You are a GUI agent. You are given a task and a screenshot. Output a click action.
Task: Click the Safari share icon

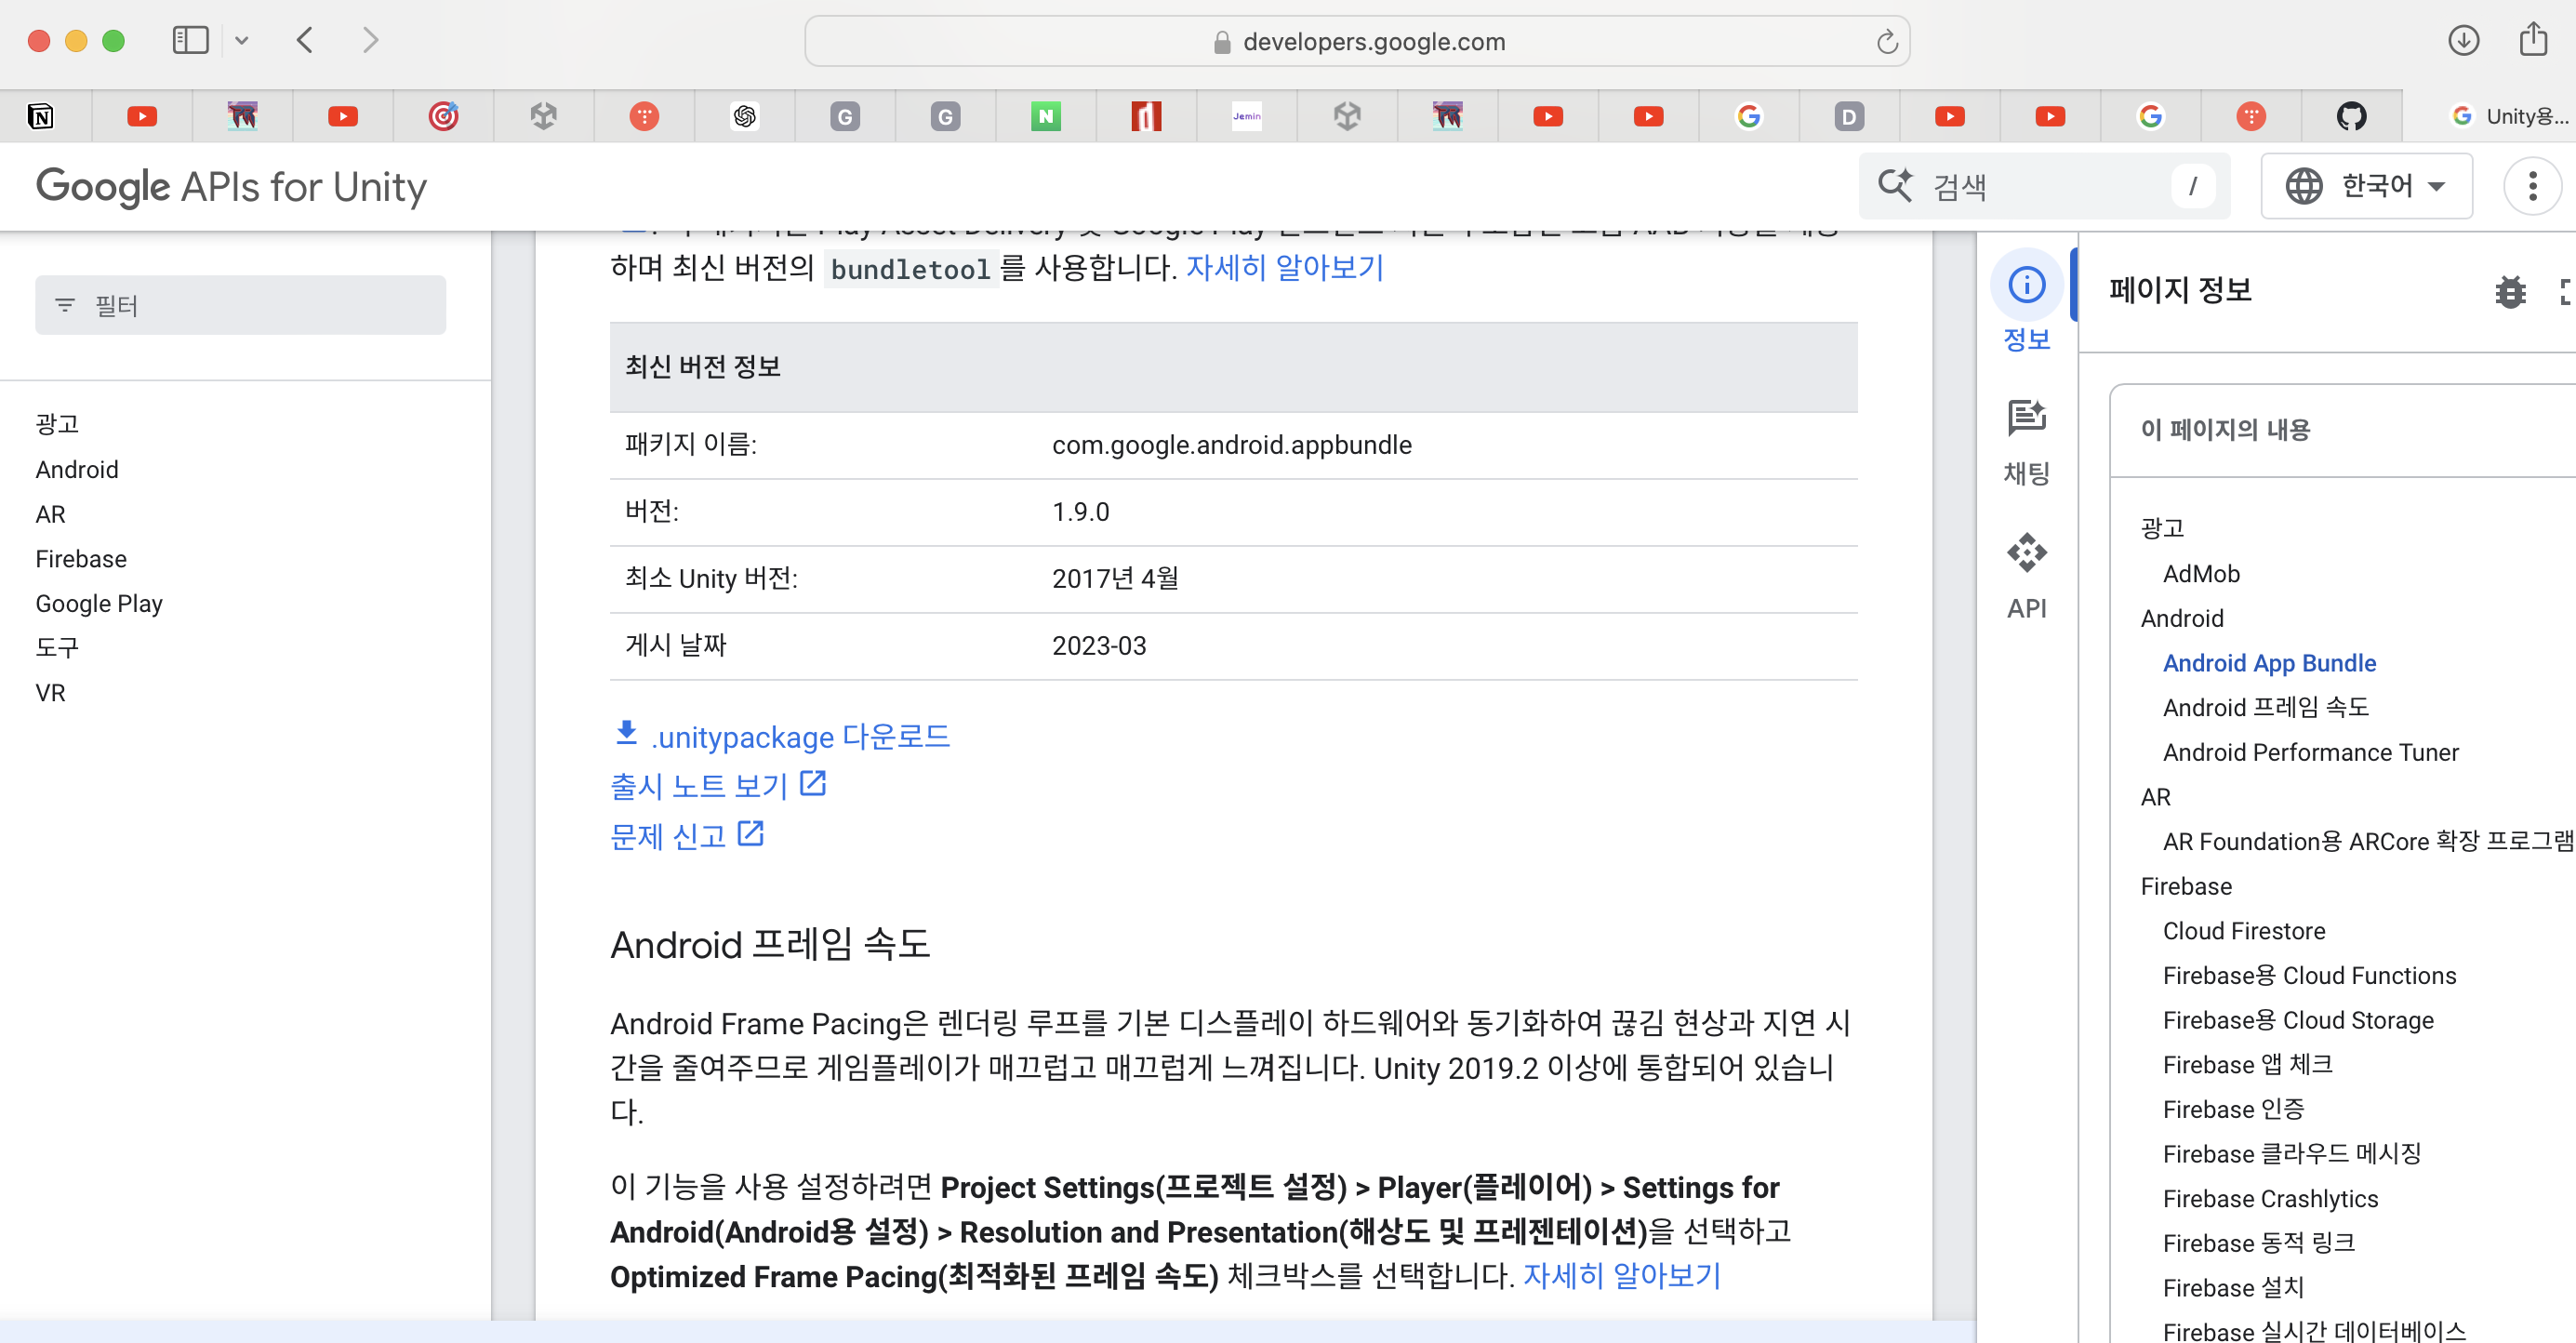[2532, 40]
